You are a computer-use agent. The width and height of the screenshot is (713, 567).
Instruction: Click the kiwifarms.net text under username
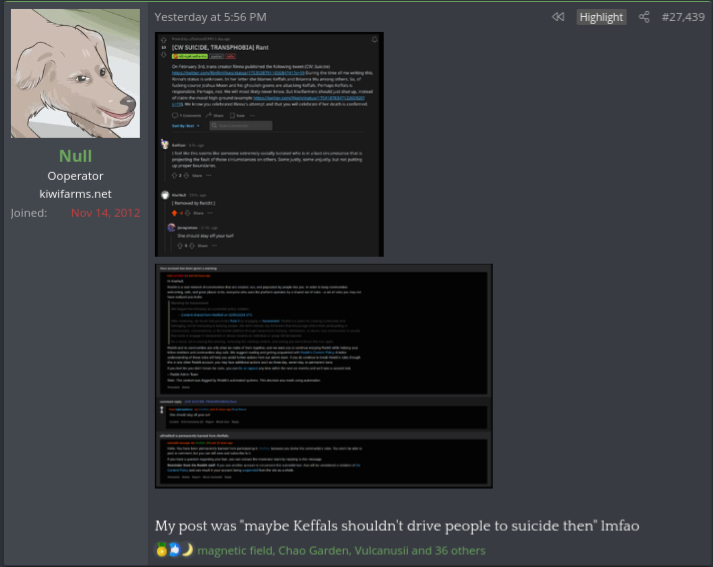click(x=75, y=193)
